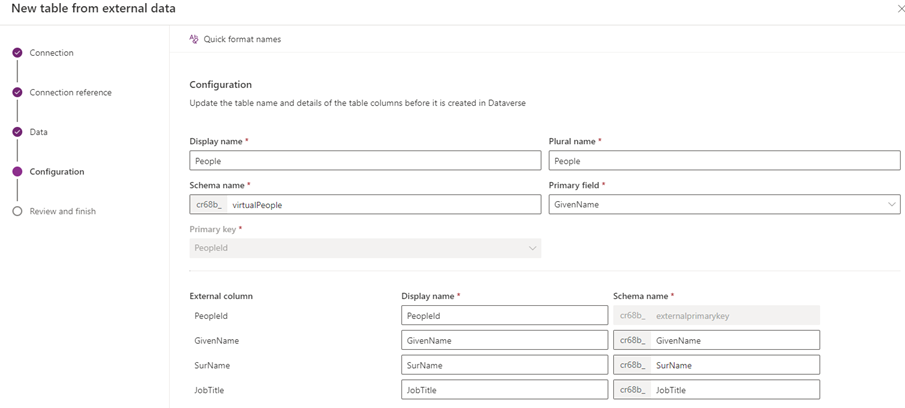Edit the GivenName column display name
The image size is (905, 408).
point(503,340)
